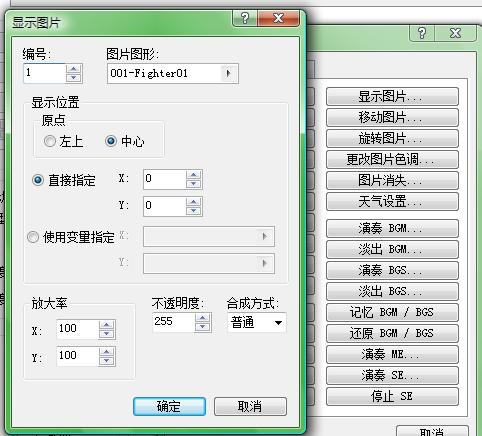Increase the direct position Y value
Image resolution: width=482 pixels, height=436 pixels.
[x=194, y=202]
